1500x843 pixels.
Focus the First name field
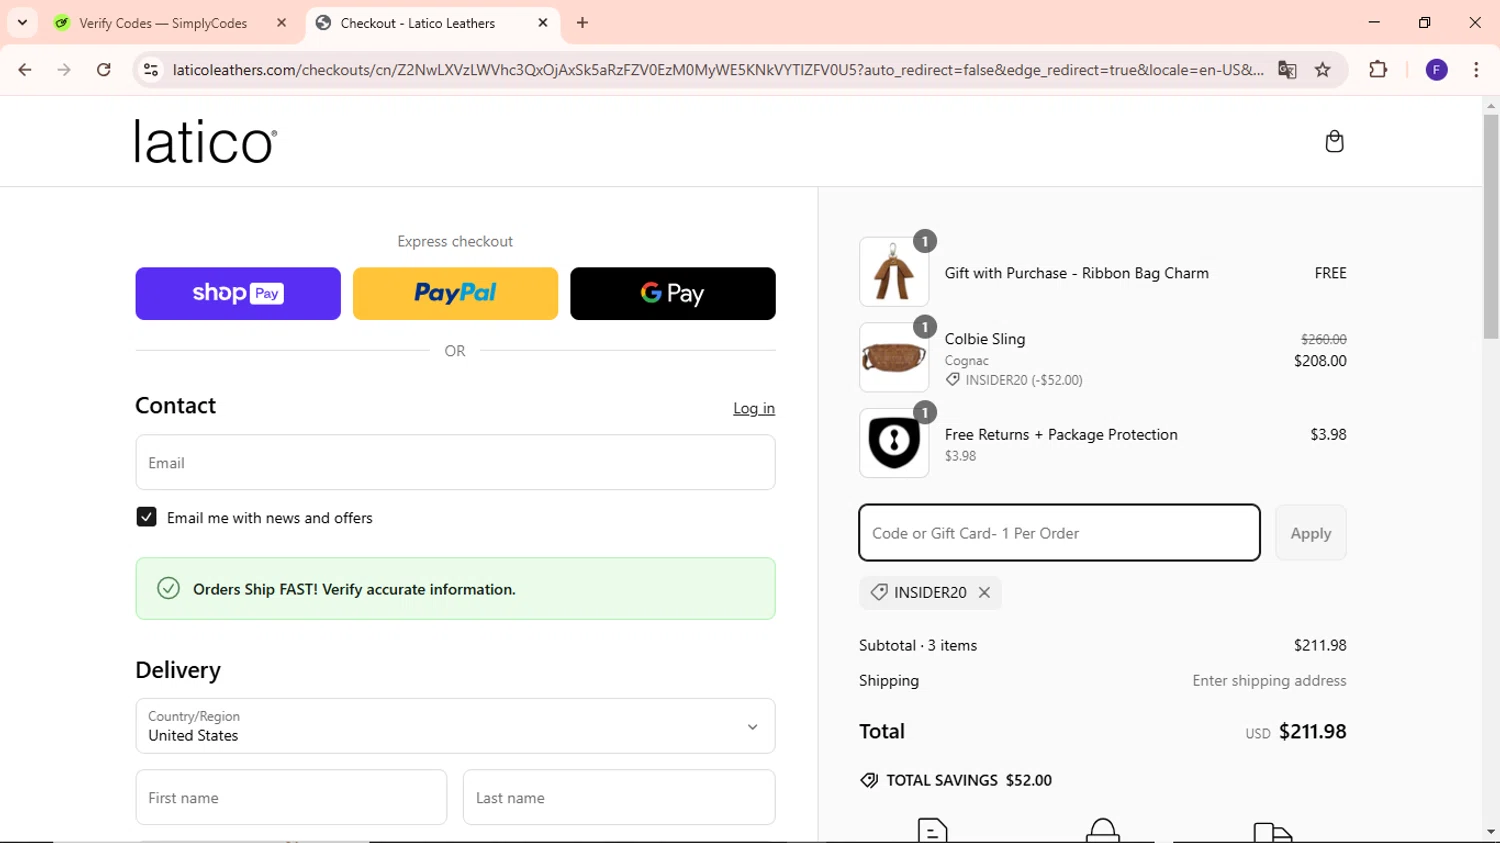[291, 797]
